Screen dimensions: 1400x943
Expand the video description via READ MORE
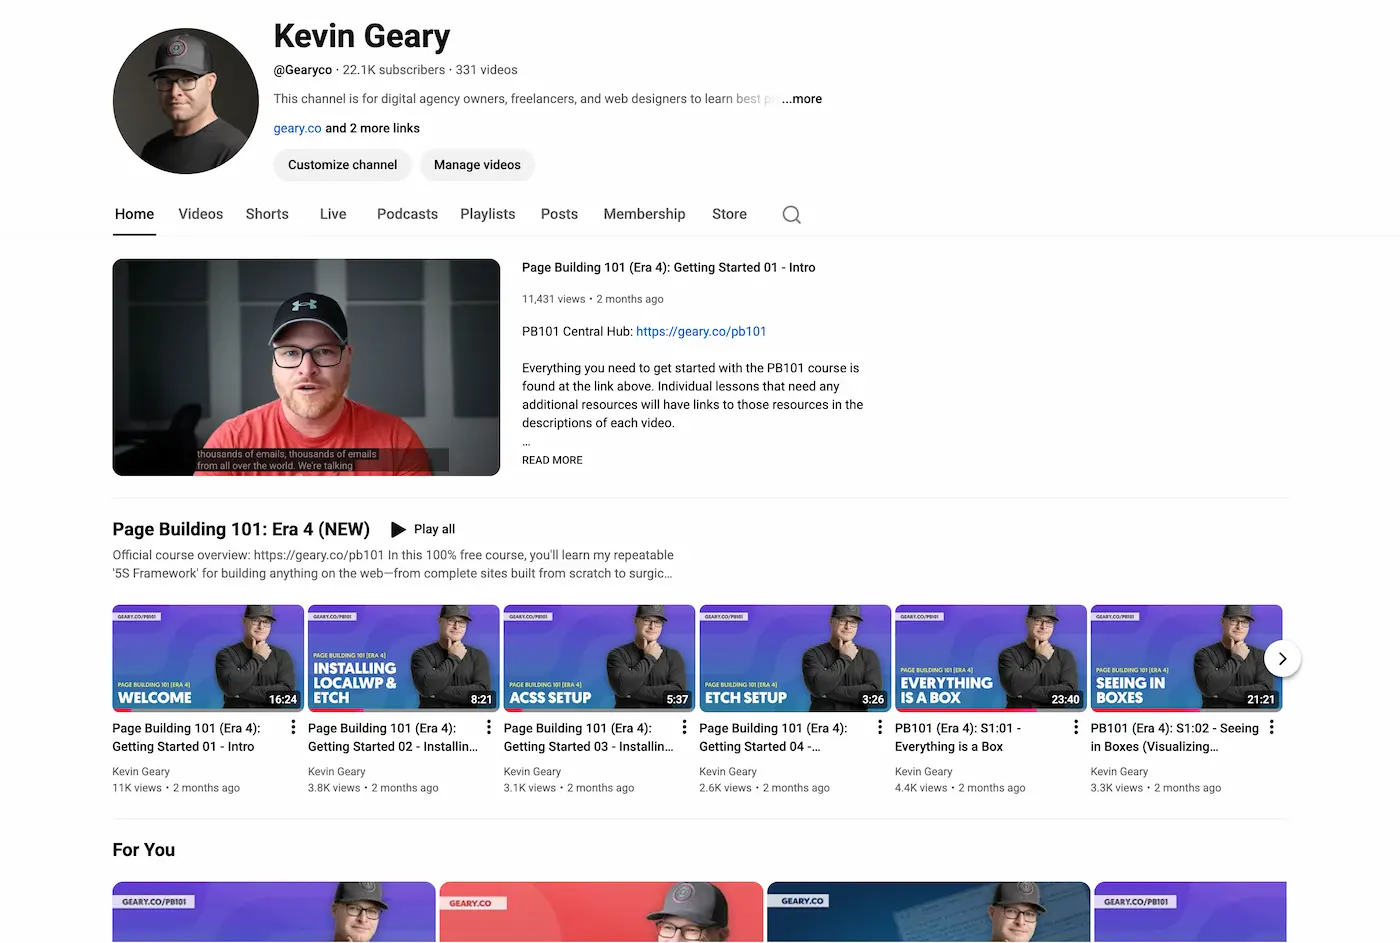(x=551, y=460)
